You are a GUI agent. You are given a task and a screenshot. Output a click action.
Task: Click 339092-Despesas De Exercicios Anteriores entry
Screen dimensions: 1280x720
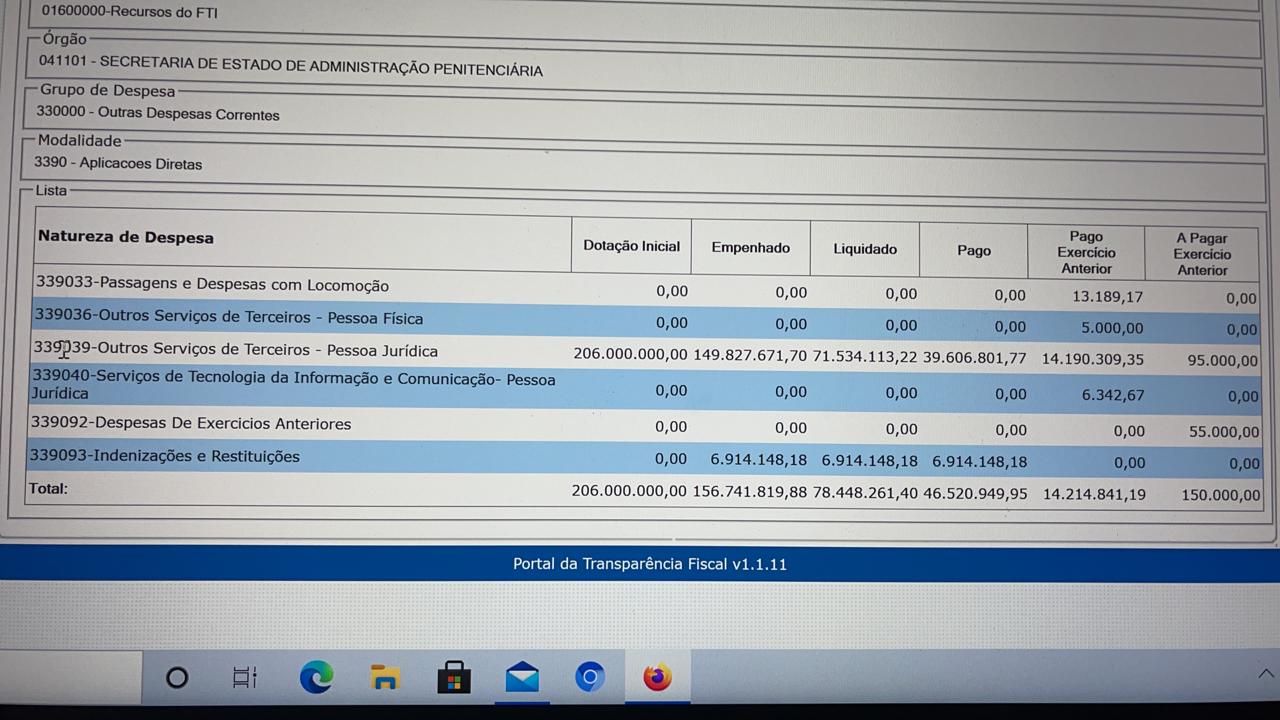tap(190, 423)
